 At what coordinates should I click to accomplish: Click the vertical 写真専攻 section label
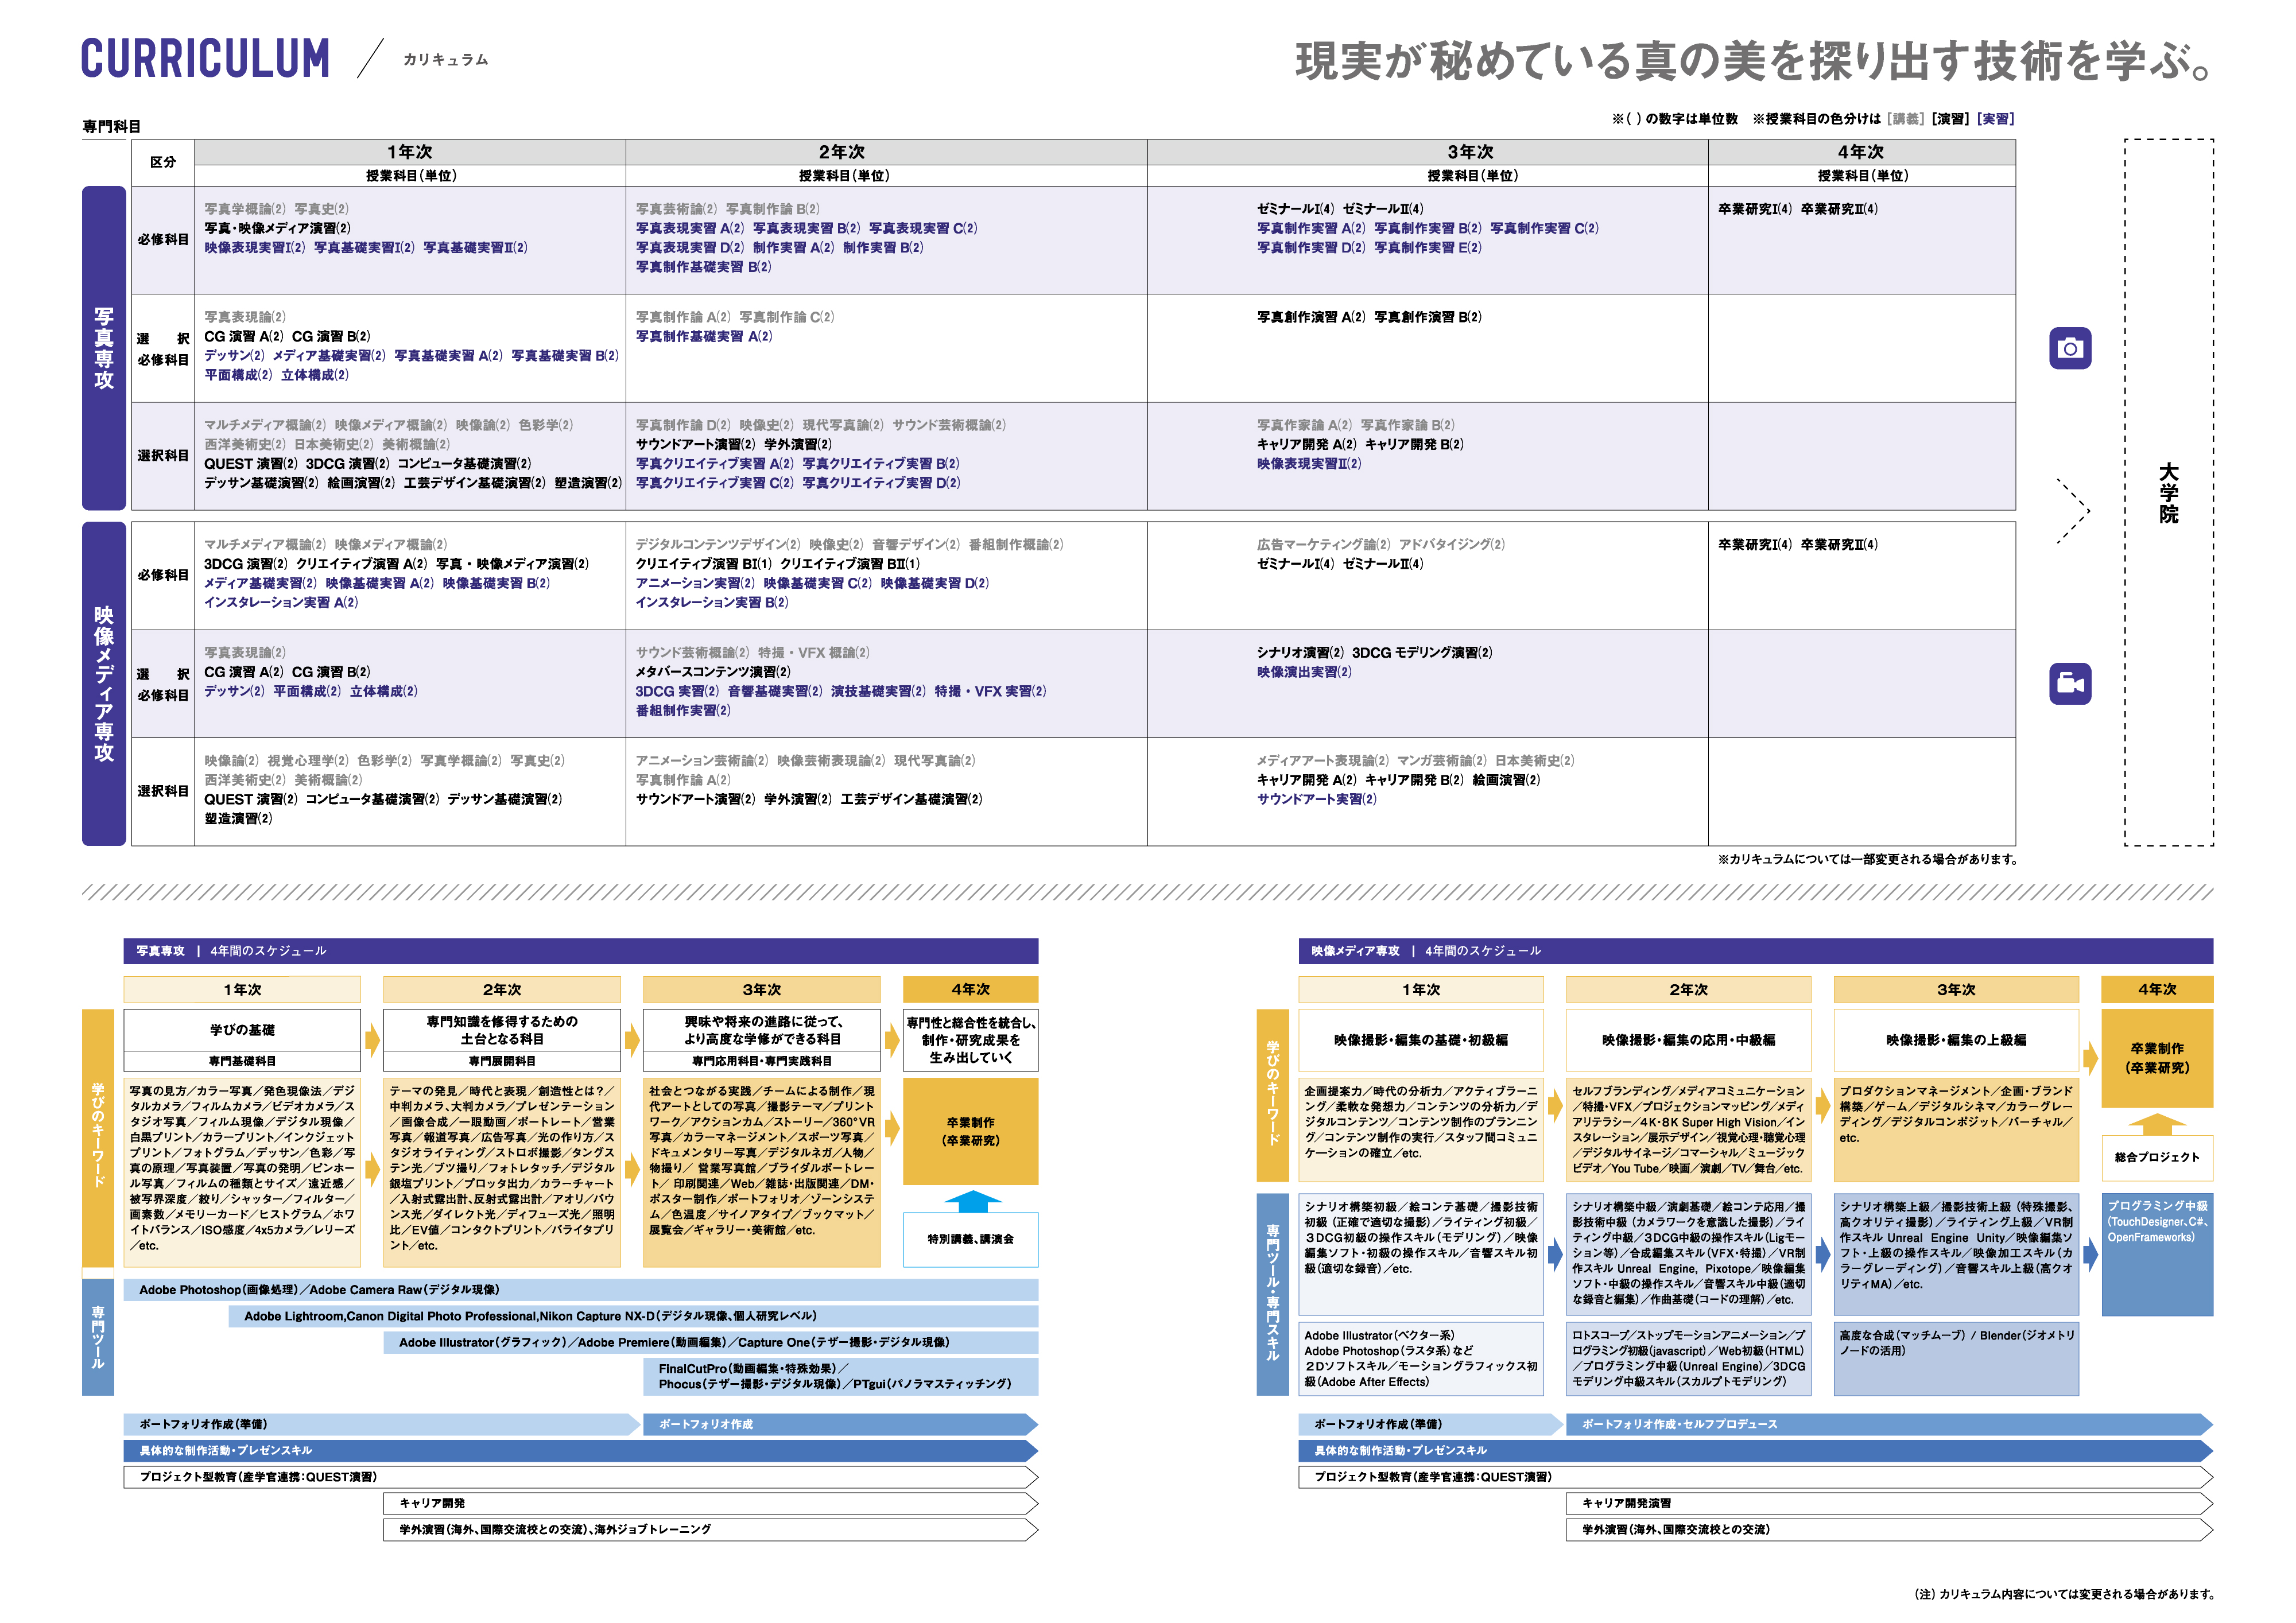click(x=104, y=348)
